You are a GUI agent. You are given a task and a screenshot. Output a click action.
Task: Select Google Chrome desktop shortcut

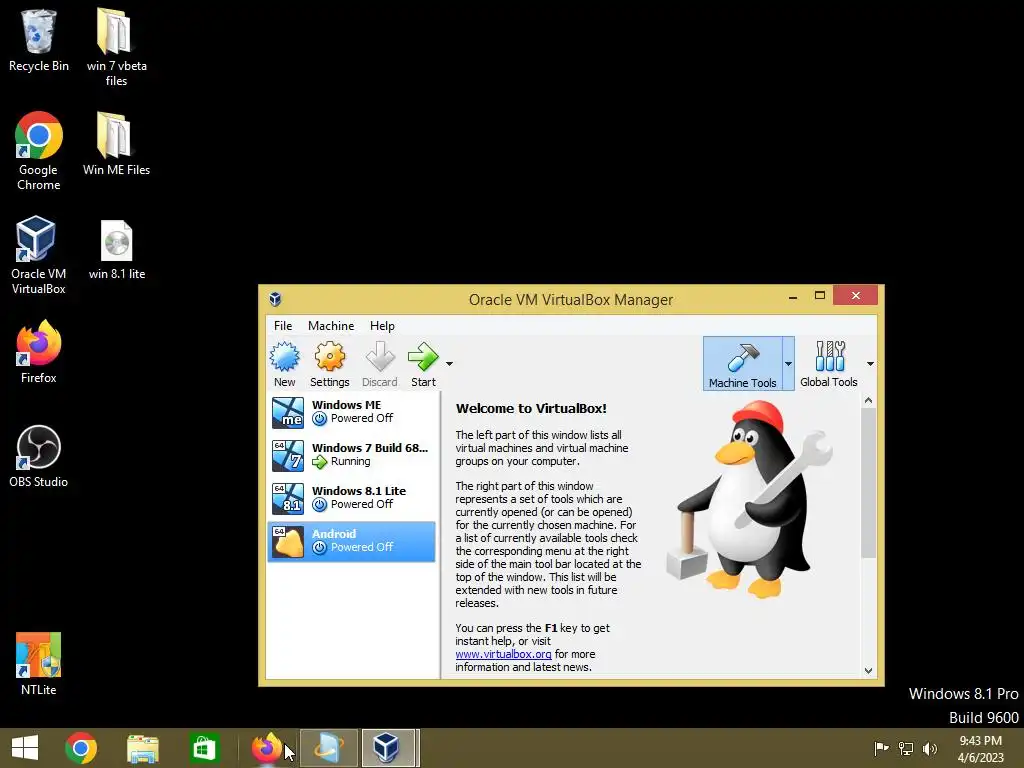39,152
